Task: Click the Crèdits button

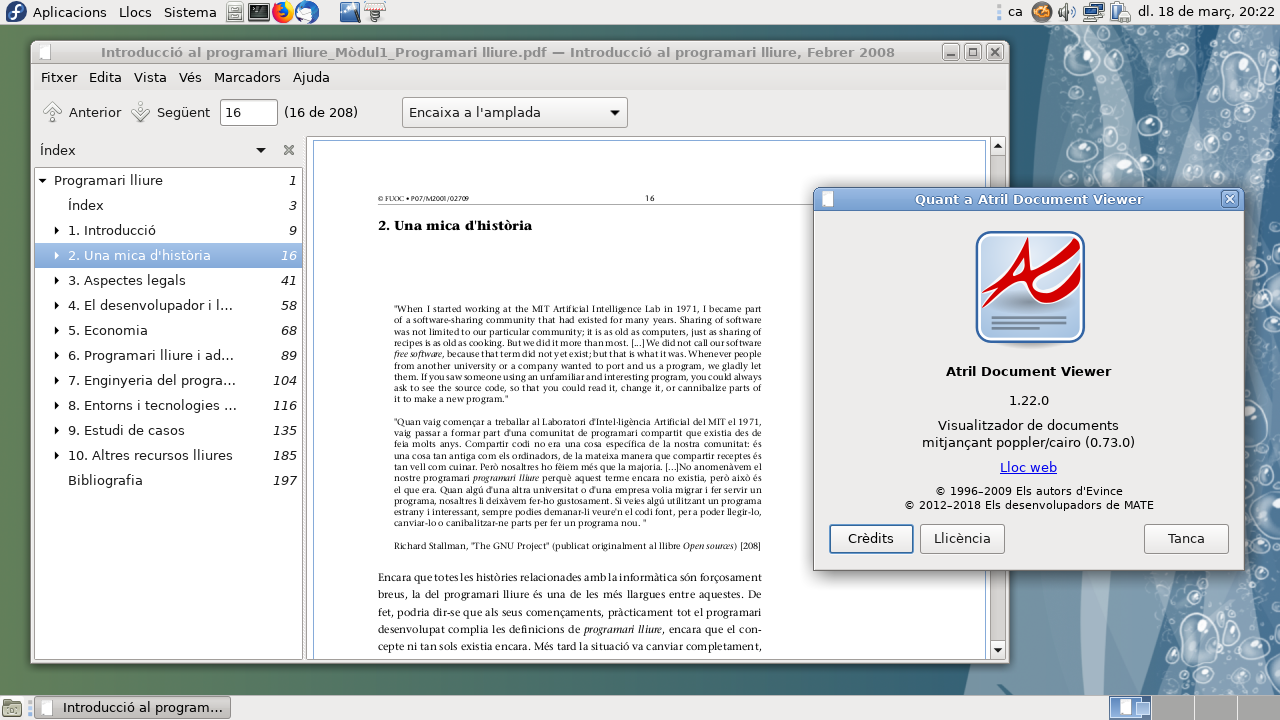Action: click(x=871, y=539)
